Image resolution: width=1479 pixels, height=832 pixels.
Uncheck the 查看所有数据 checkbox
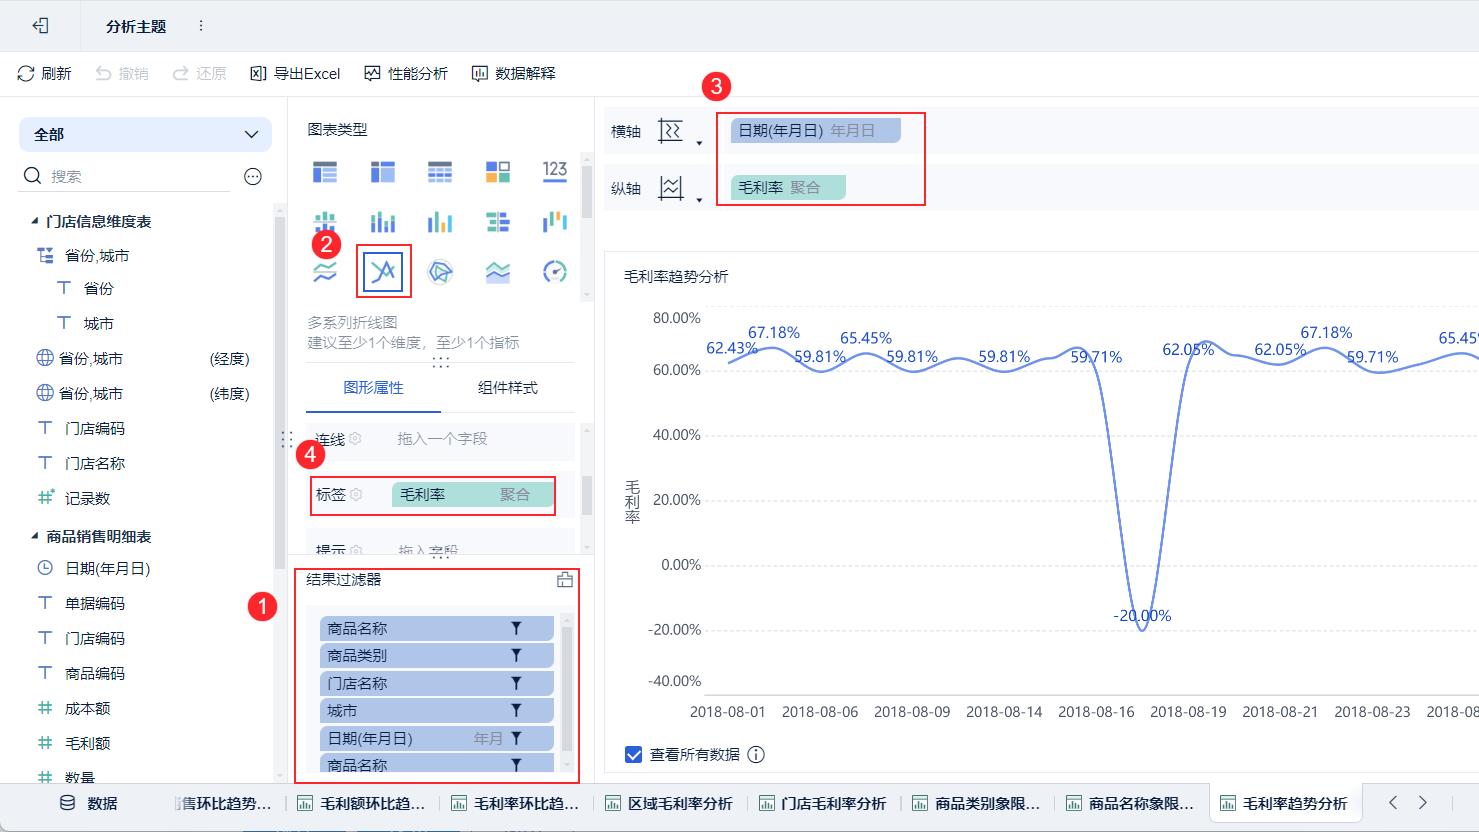pos(633,754)
